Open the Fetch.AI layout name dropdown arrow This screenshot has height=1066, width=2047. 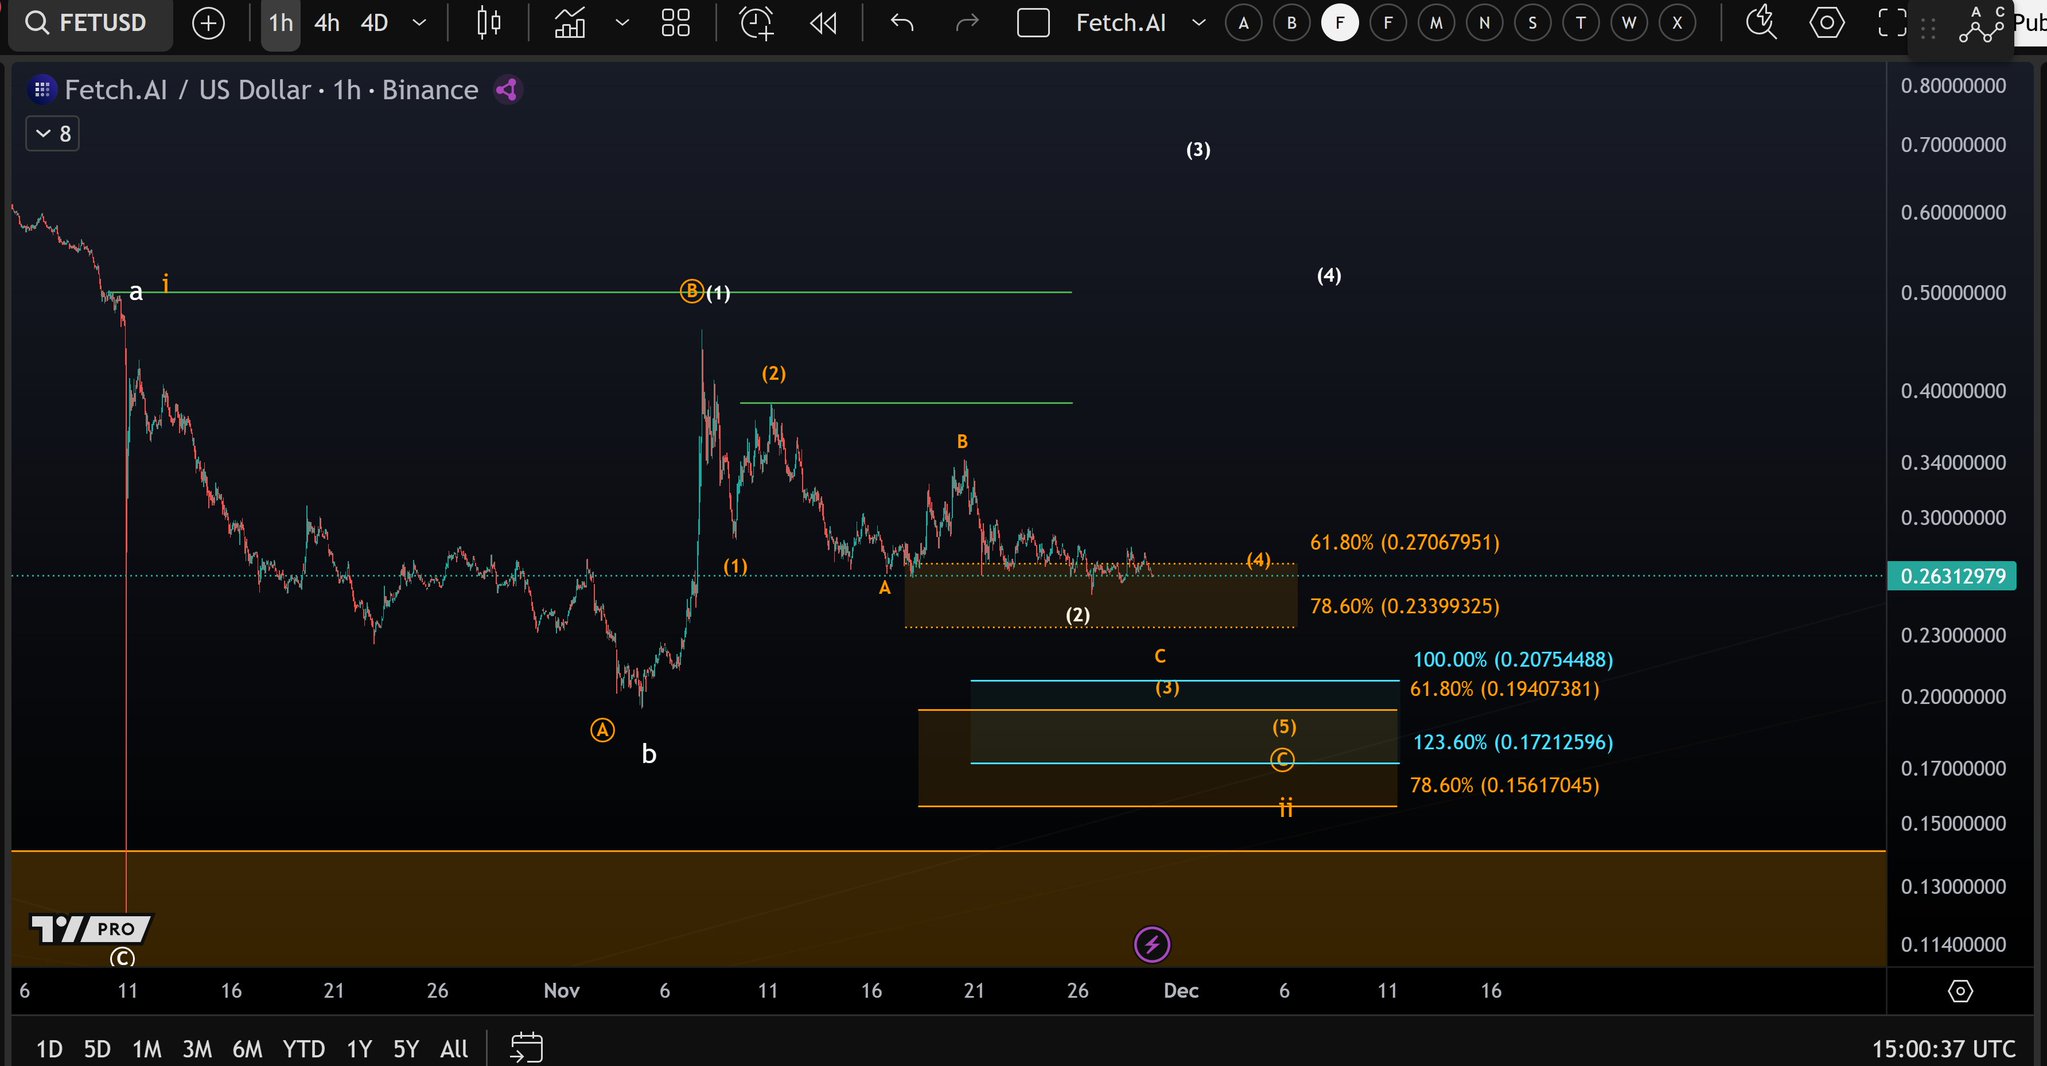pos(1198,23)
